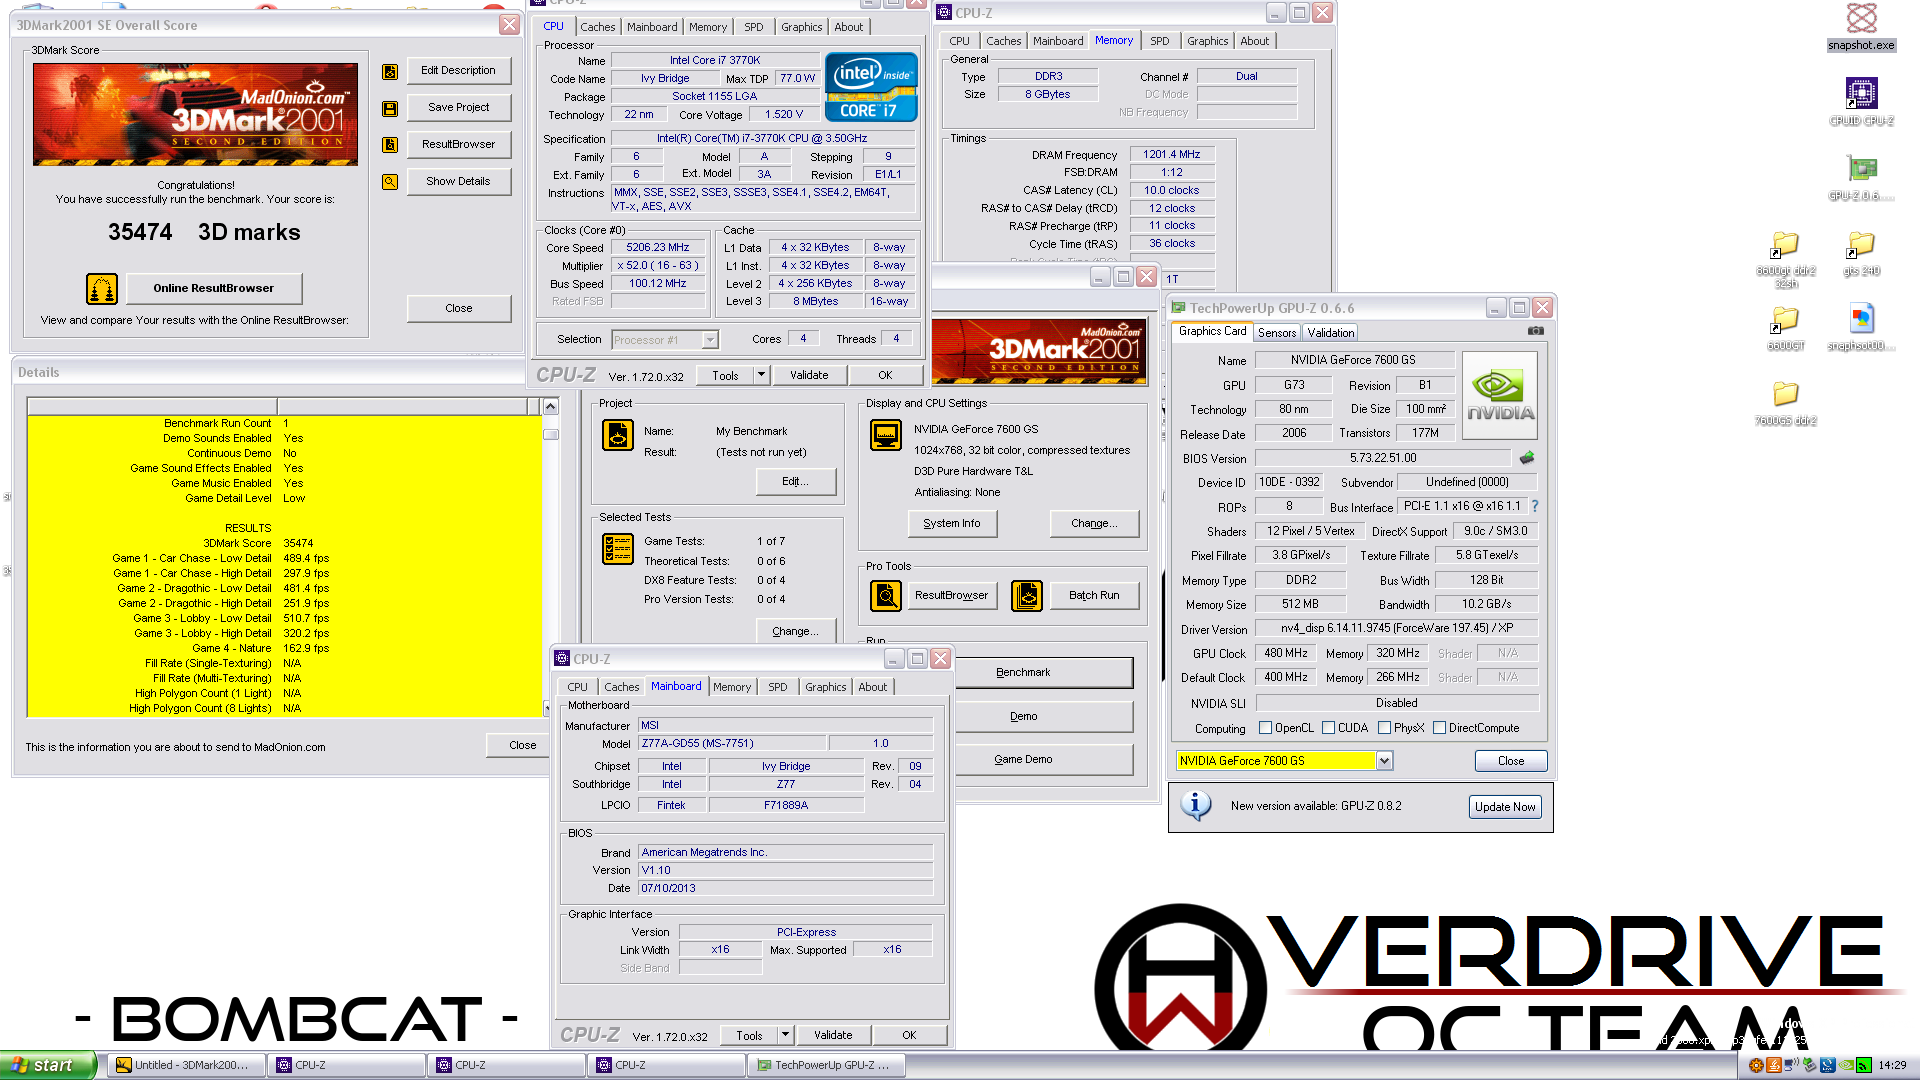The width and height of the screenshot is (1920, 1080).
Task: Toggle the OpenCL checkbox in GPU-Z
Action: click(1265, 728)
